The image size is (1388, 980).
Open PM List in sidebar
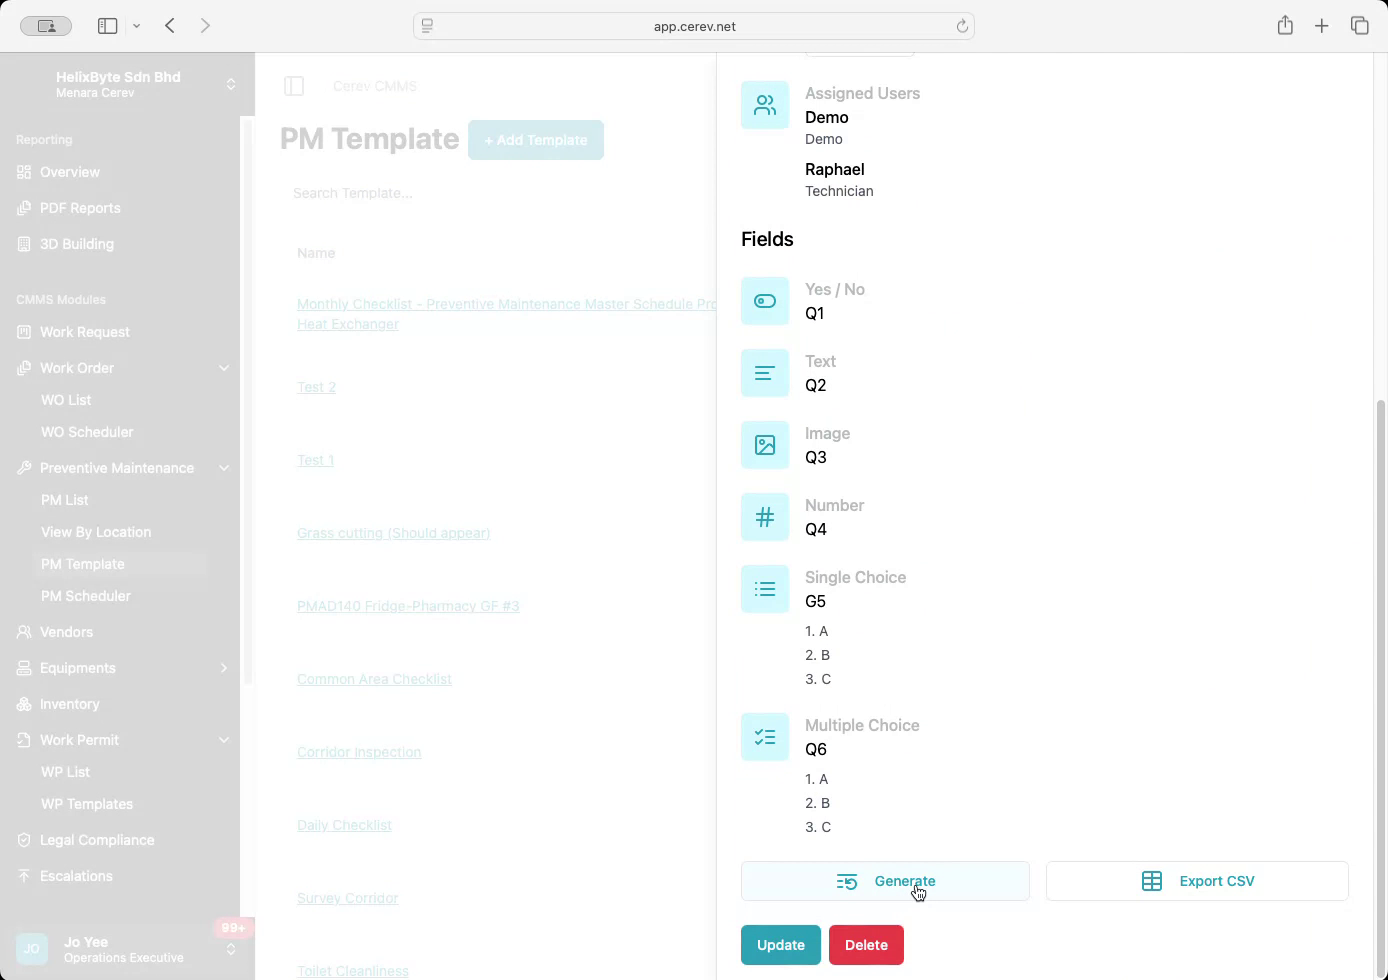[x=65, y=500]
